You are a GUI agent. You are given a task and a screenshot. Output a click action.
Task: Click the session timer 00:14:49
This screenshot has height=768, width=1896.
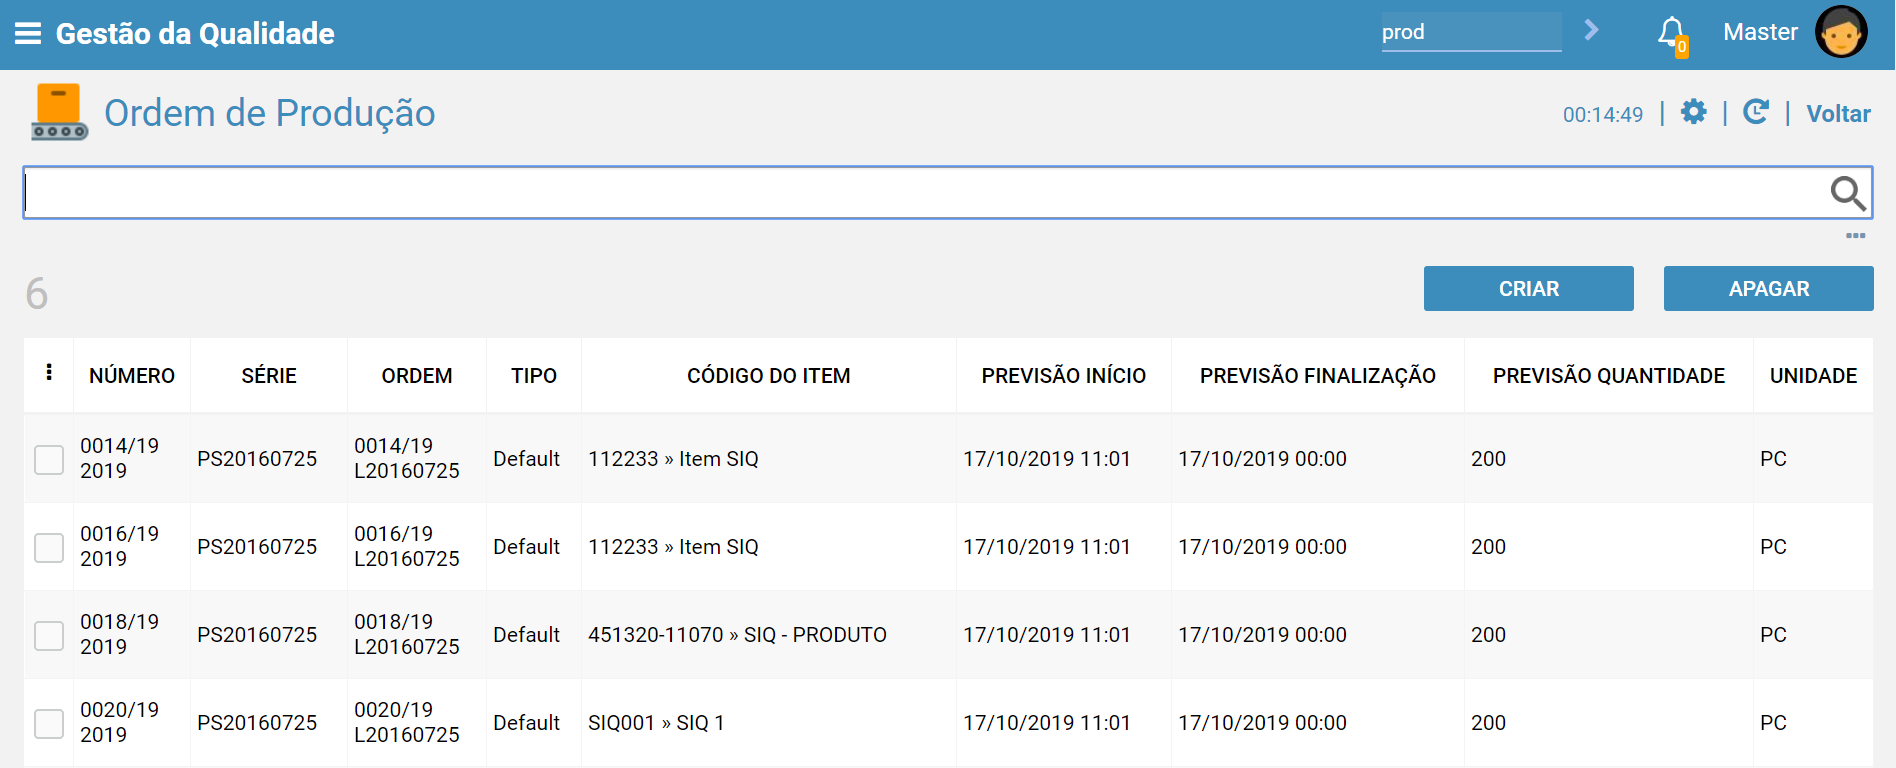coord(1603,115)
